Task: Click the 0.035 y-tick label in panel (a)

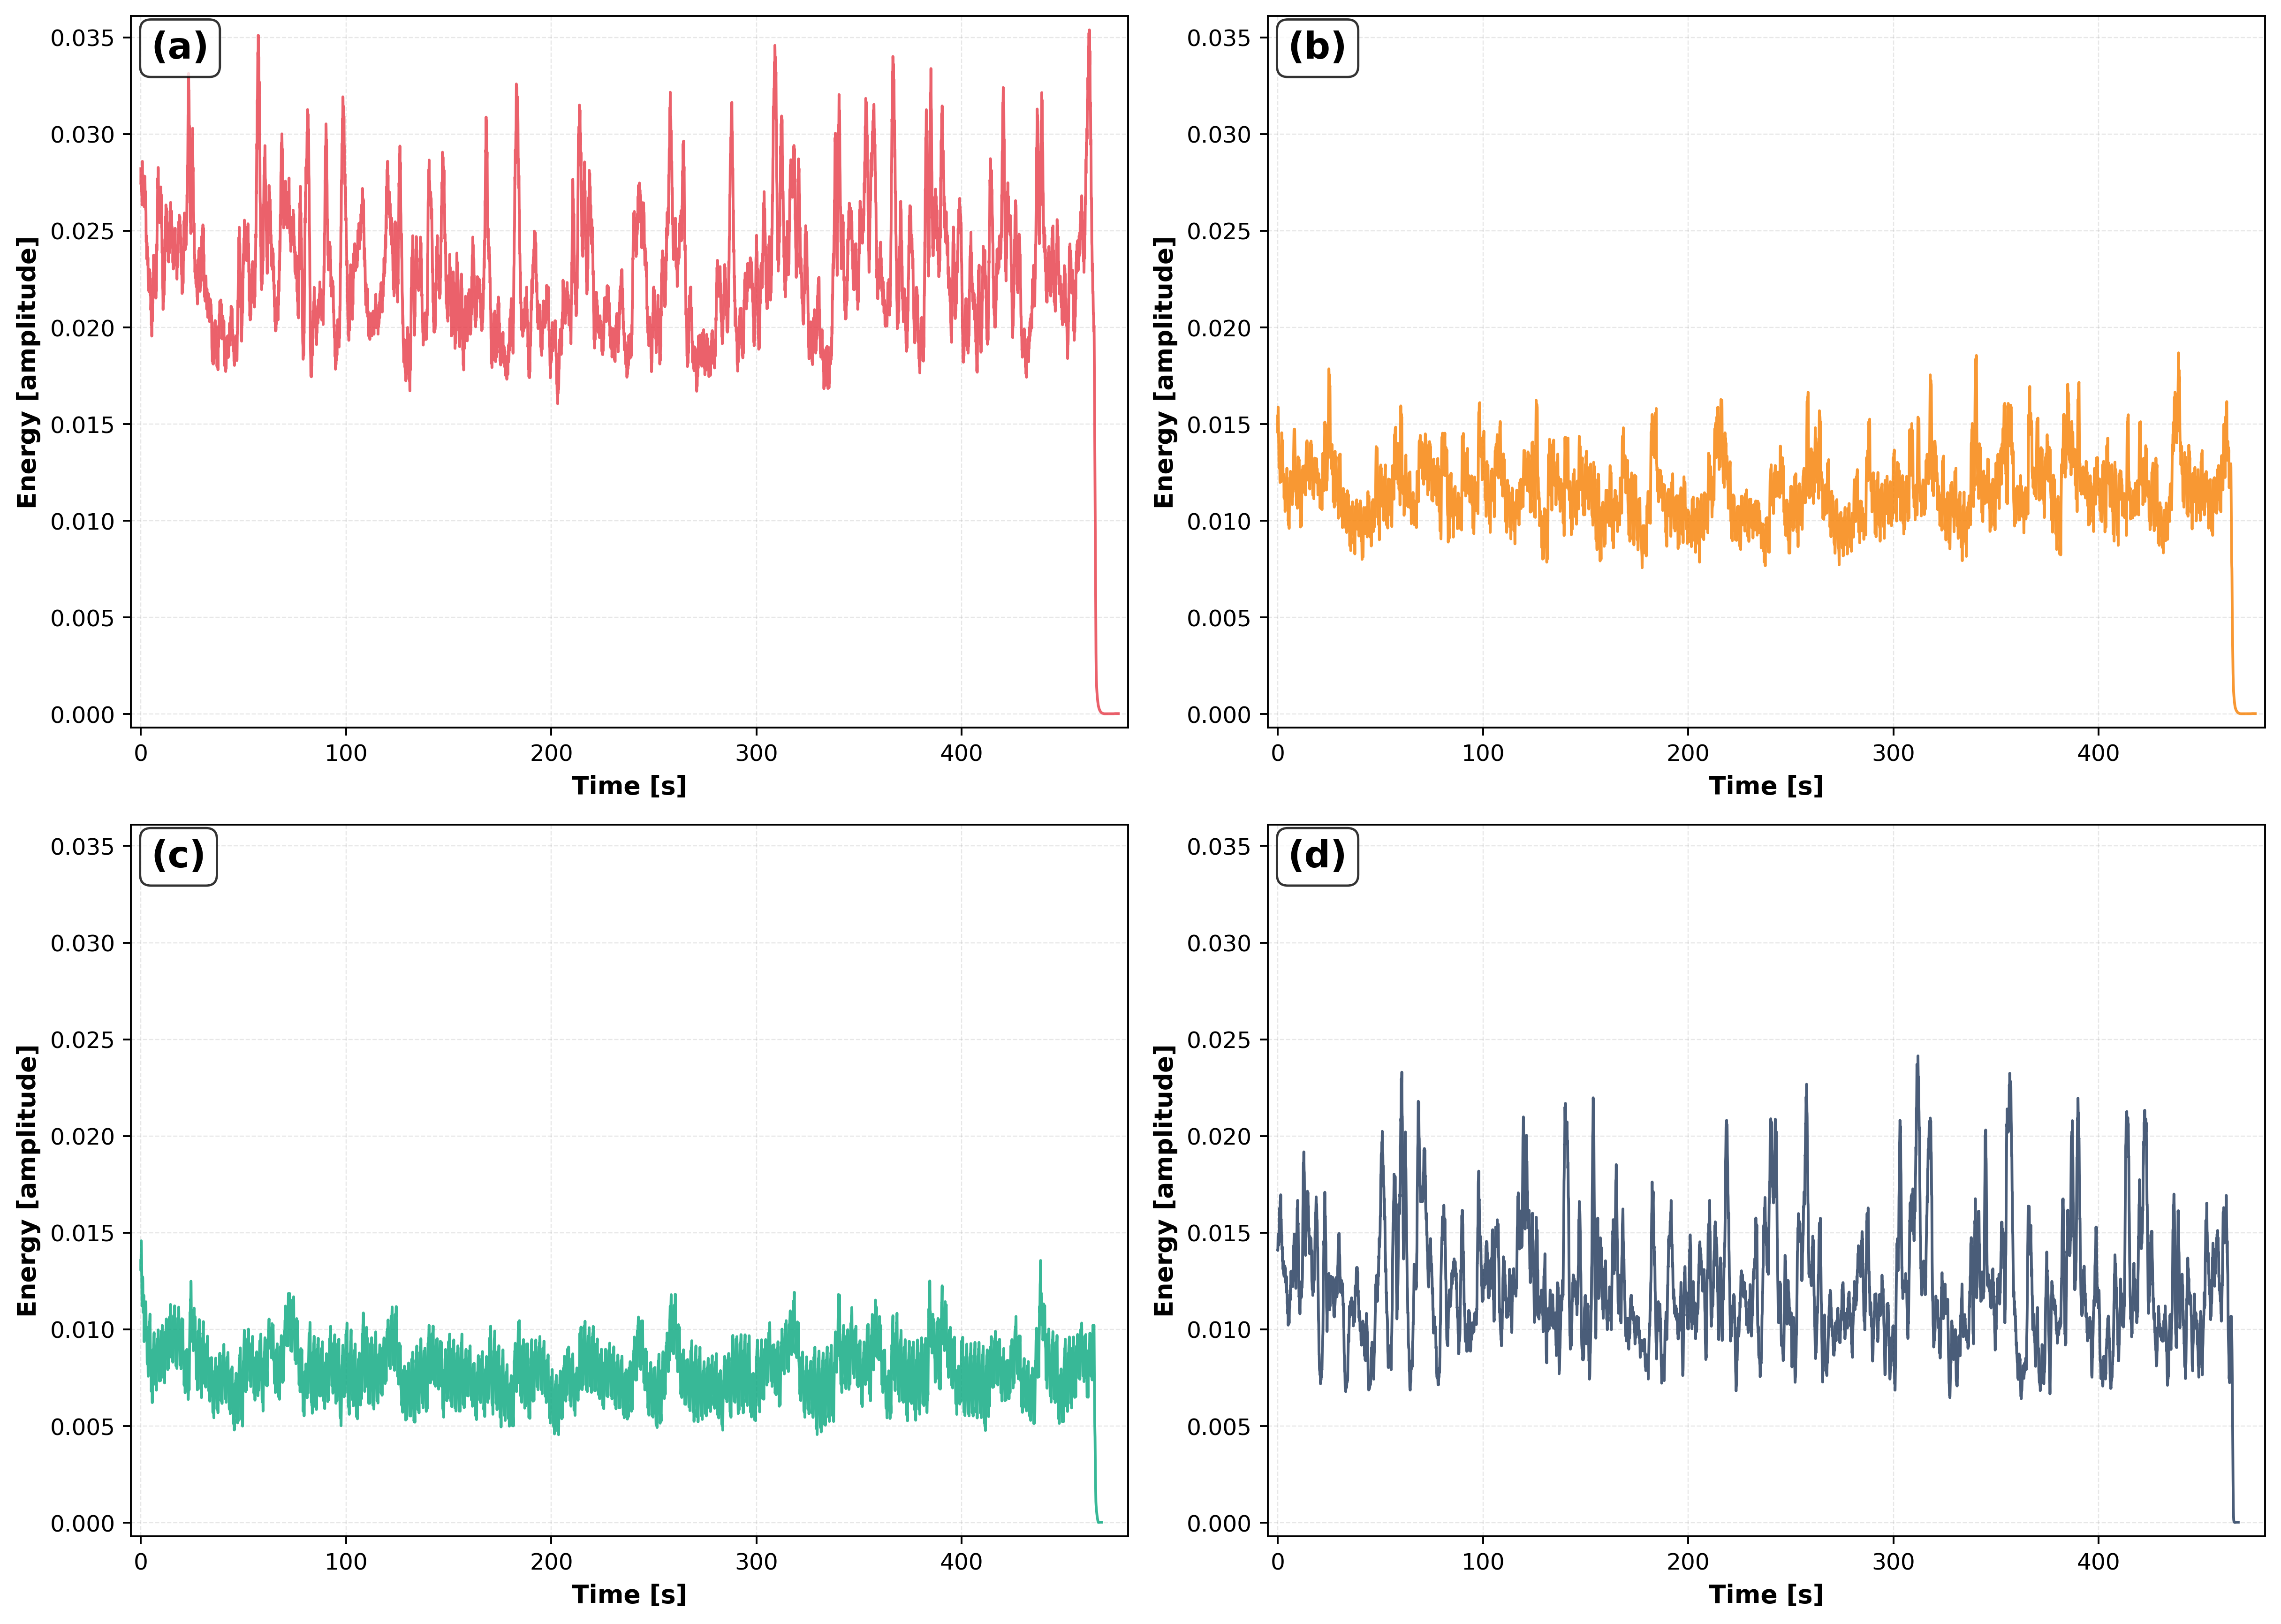Action: [x=83, y=38]
